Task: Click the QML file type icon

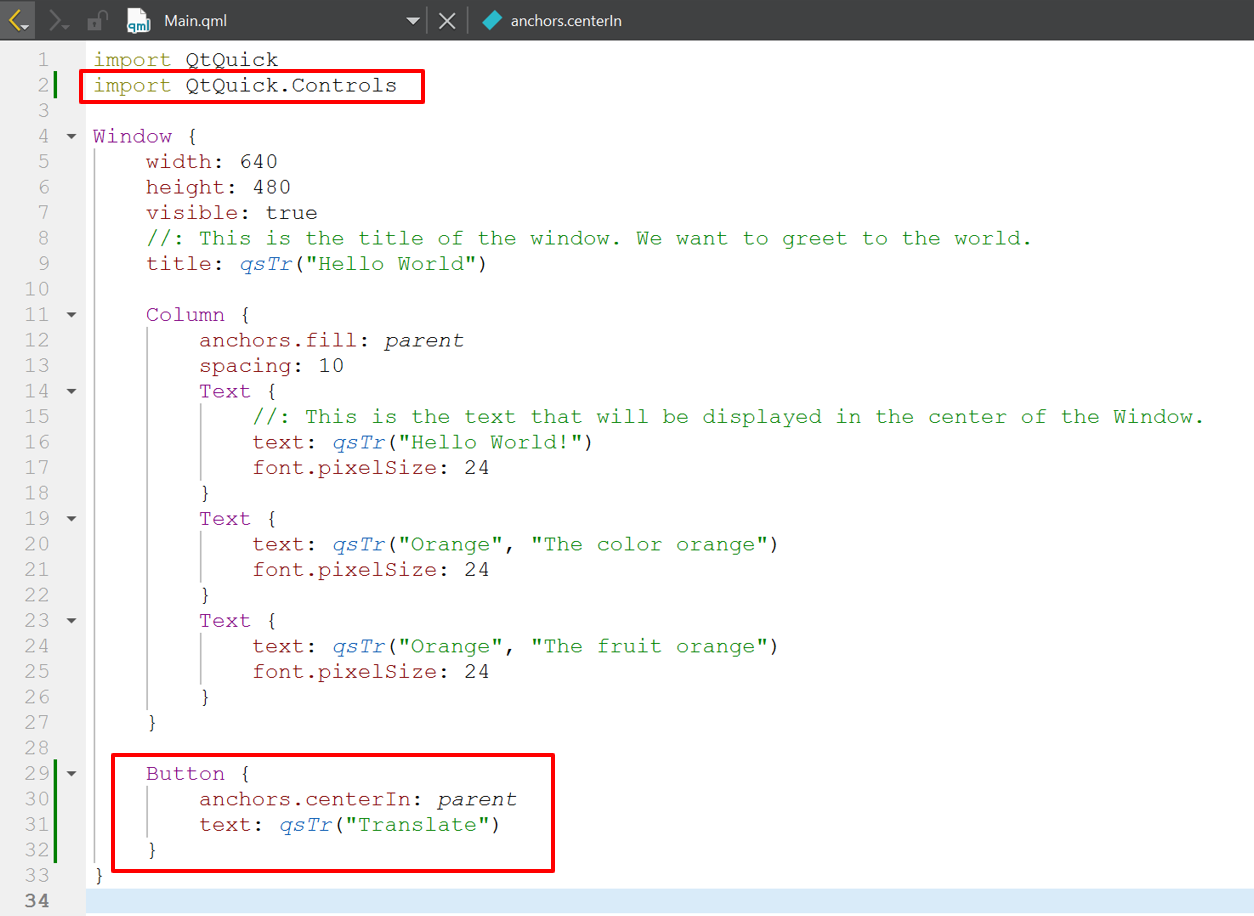Action: (x=139, y=21)
